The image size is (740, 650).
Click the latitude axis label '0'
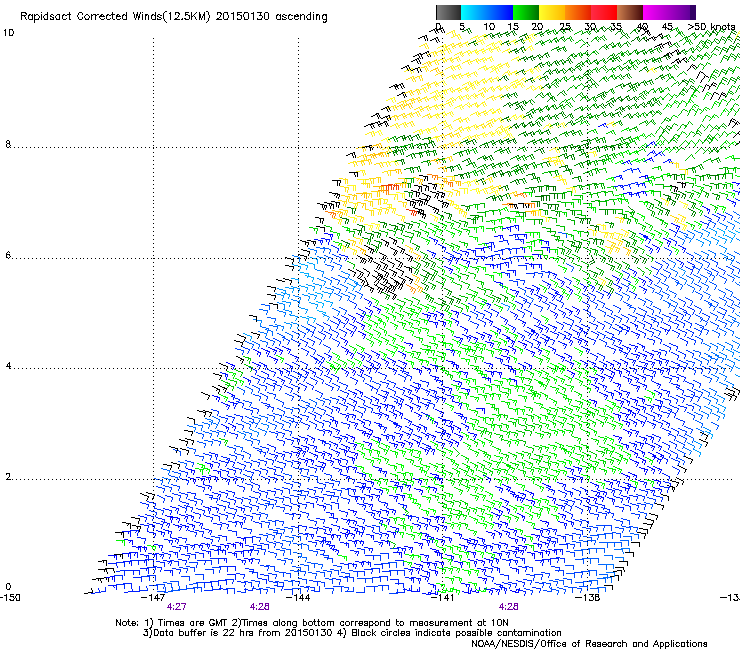(x=8, y=587)
